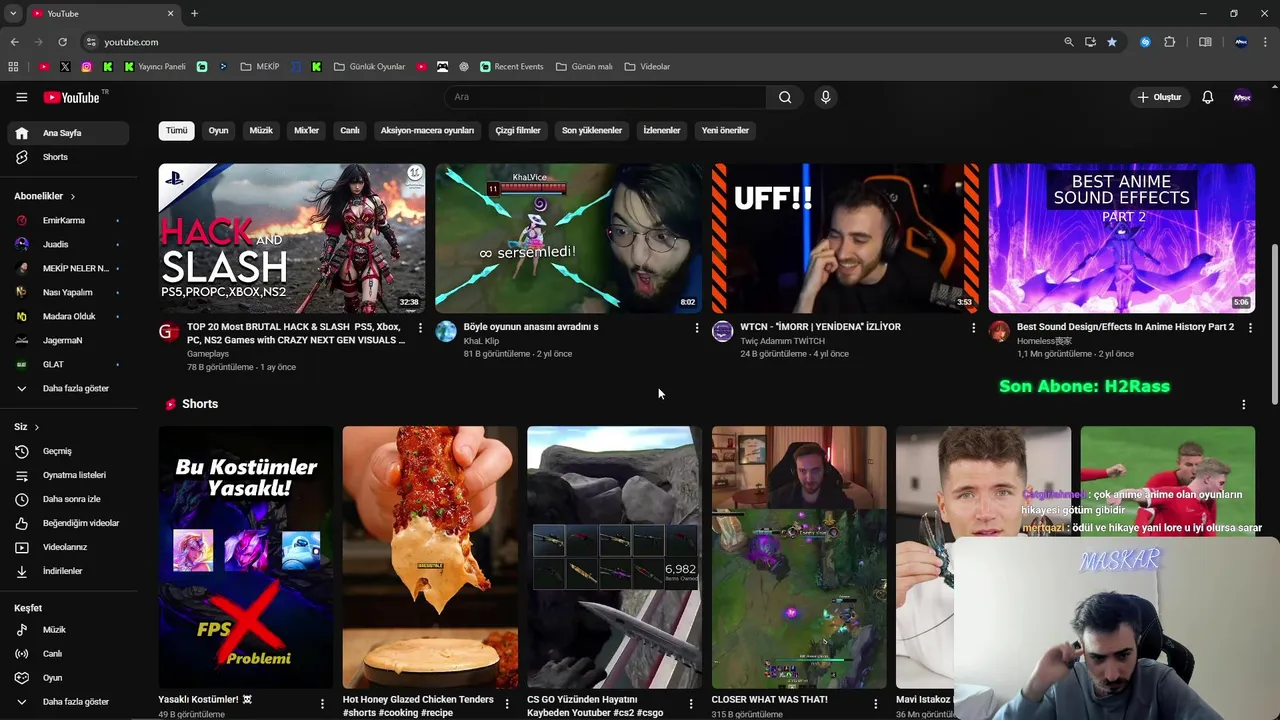Open options for Hot Honey Glazed Chicken short
This screenshot has width=1280, height=720.
[x=506, y=704]
